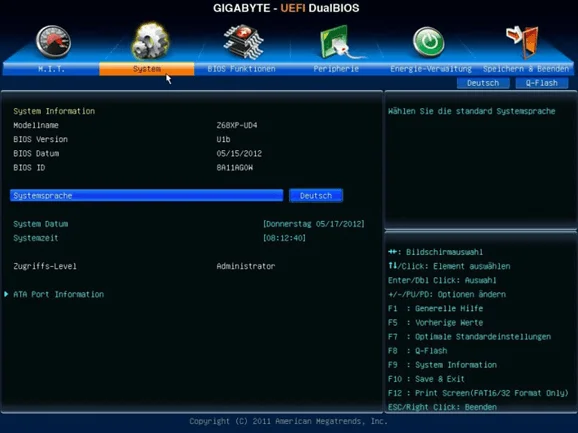
Task: Click the arrow beside ATA Port Information
Action: [6, 294]
